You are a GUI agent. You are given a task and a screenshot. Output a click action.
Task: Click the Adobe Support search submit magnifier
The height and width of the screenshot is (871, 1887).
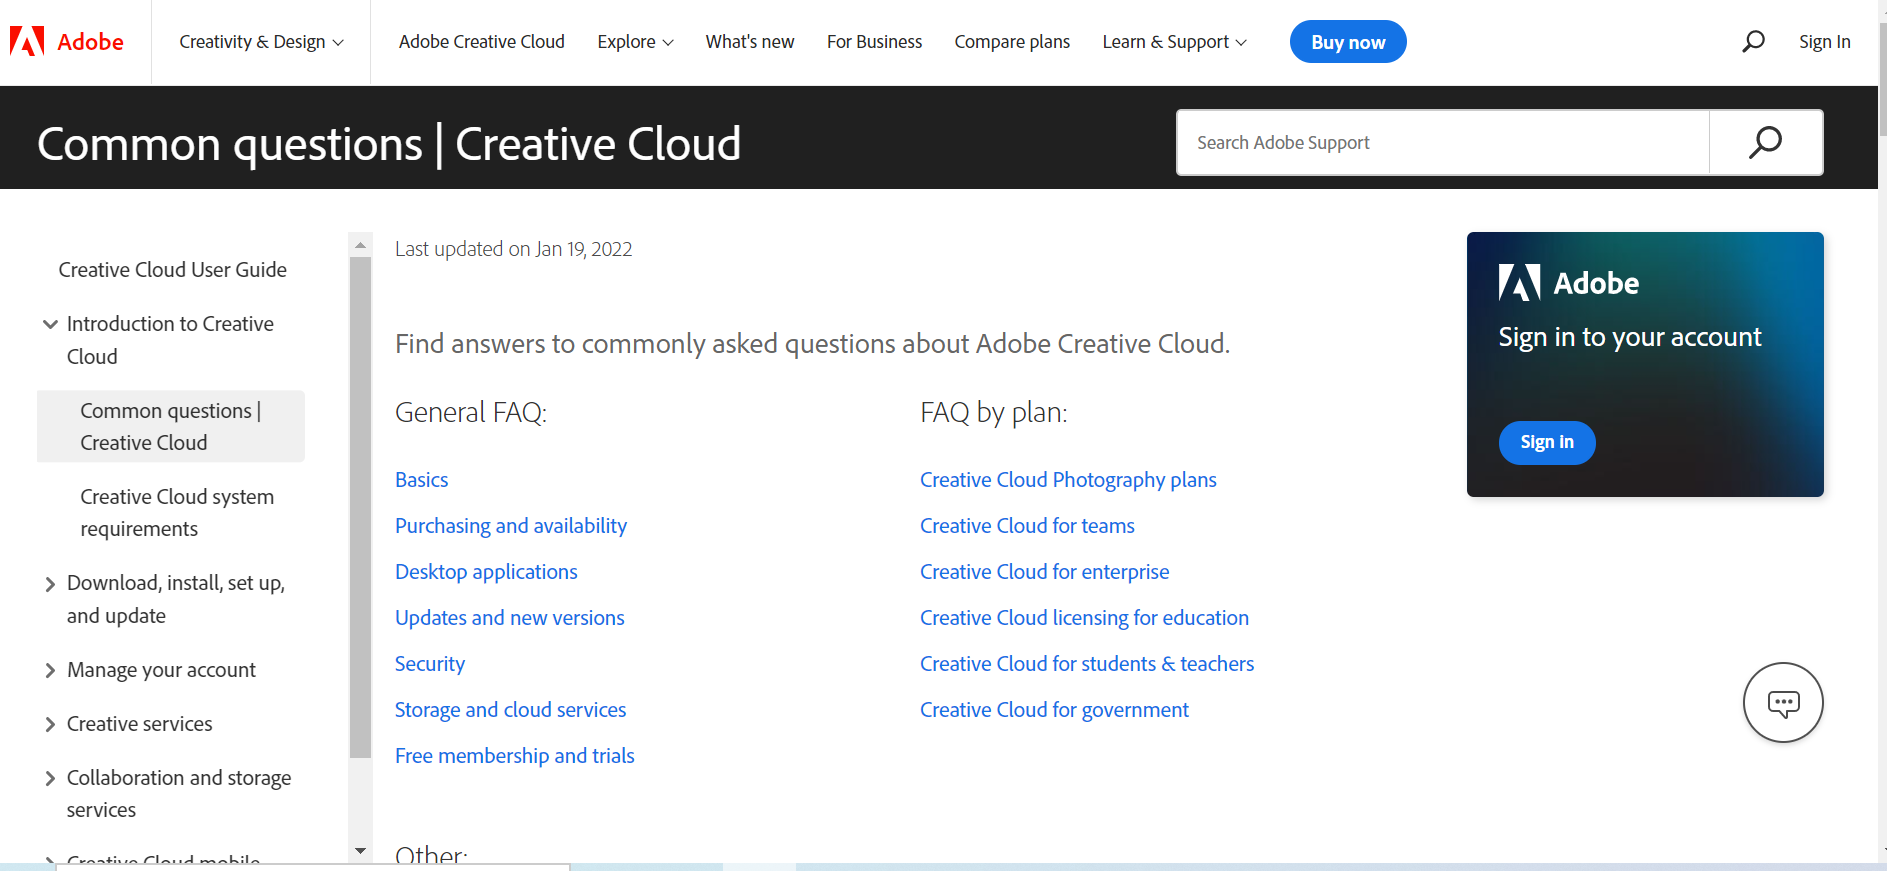point(1765,143)
